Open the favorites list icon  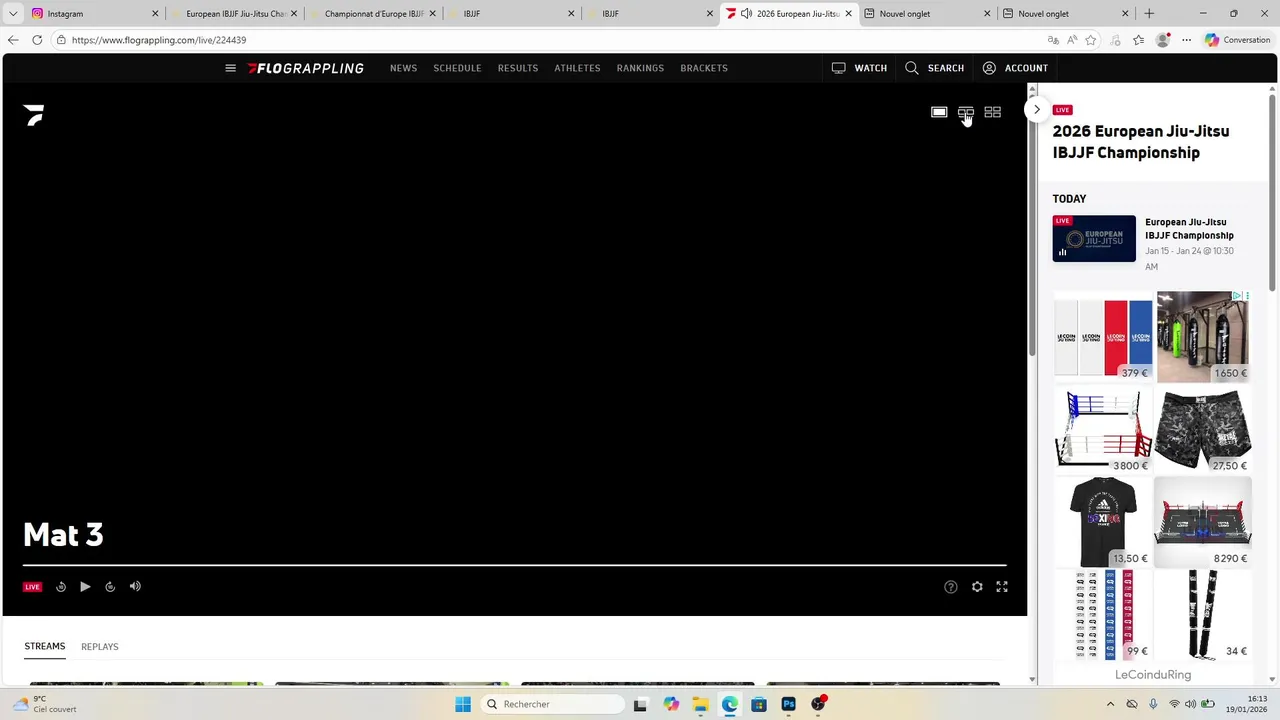tap(1139, 40)
